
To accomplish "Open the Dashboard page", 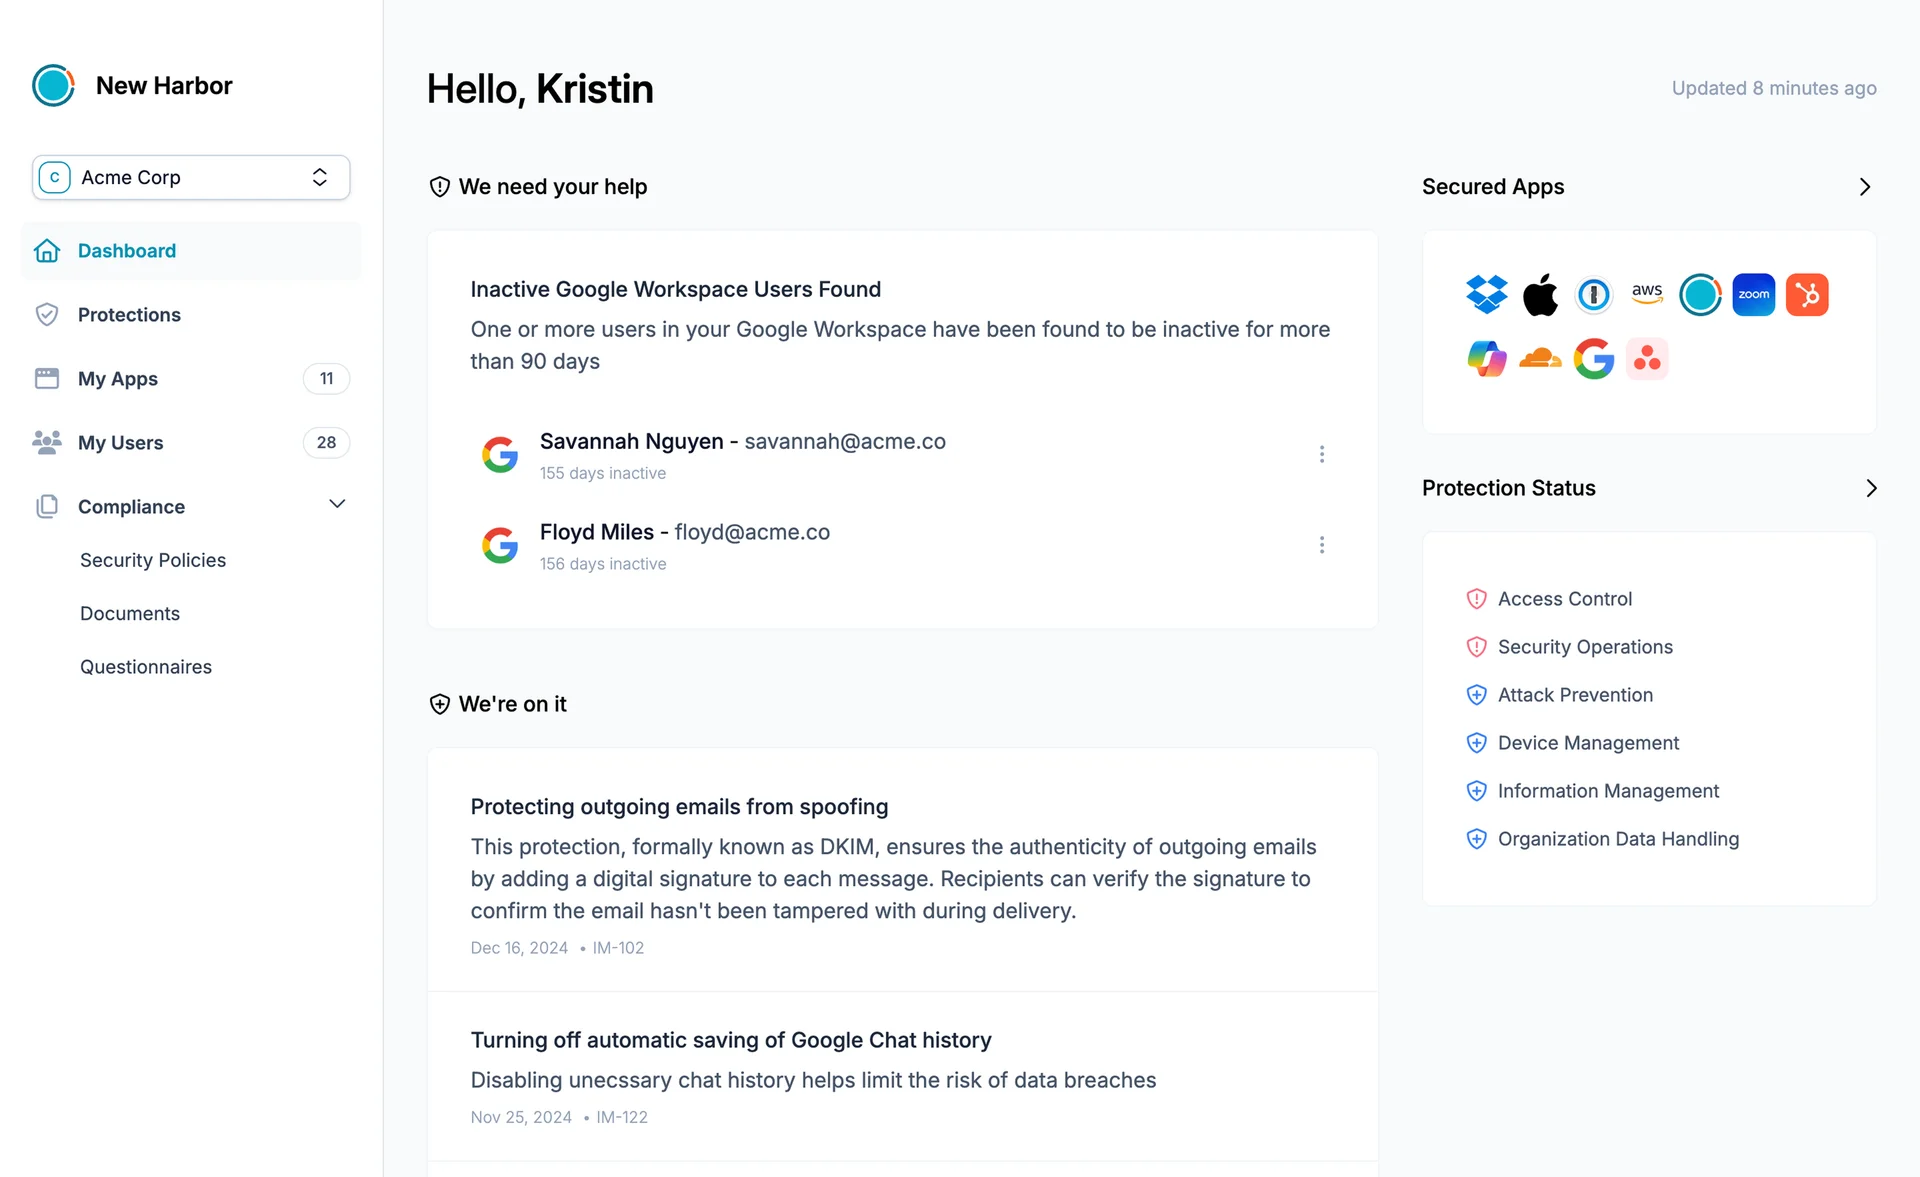I will (126, 250).
